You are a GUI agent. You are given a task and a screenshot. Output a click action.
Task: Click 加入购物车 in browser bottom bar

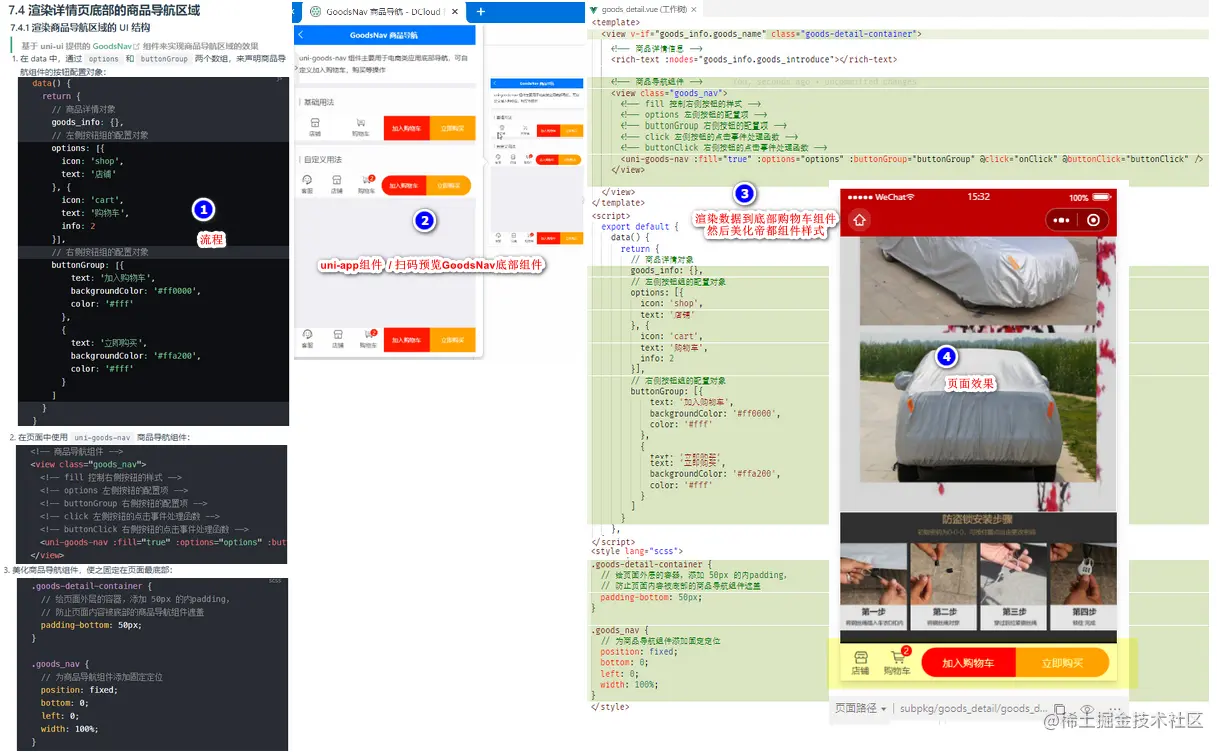[x=407, y=340]
